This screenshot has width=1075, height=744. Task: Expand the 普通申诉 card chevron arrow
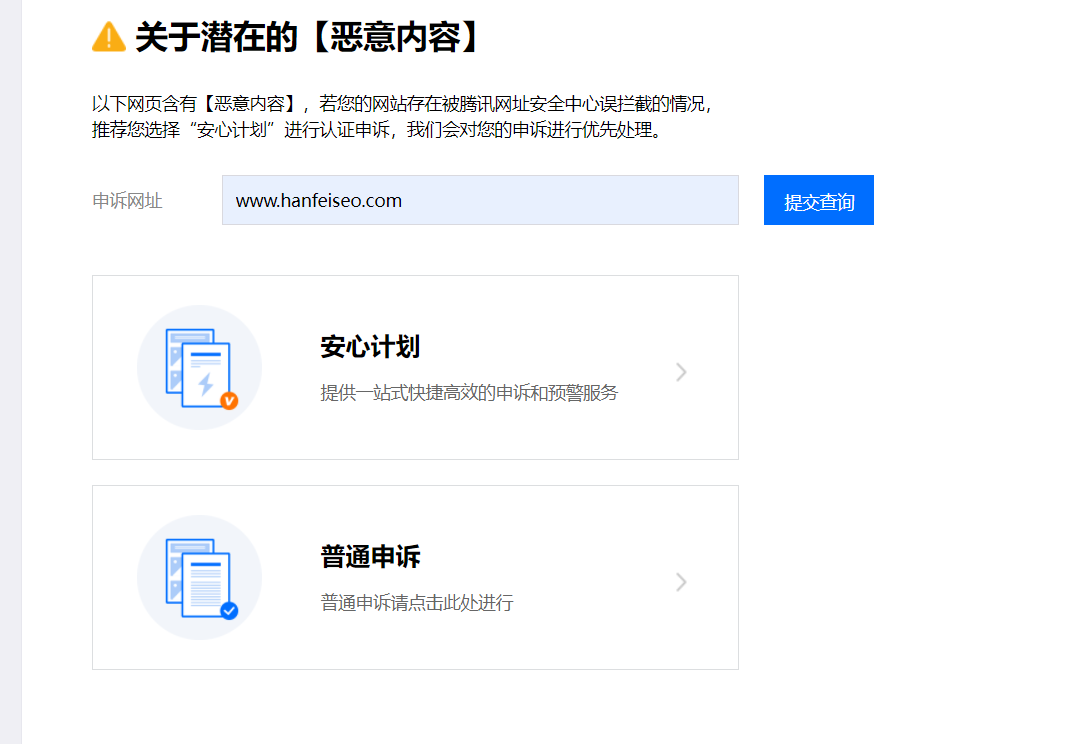pyautogui.click(x=681, y=582)
